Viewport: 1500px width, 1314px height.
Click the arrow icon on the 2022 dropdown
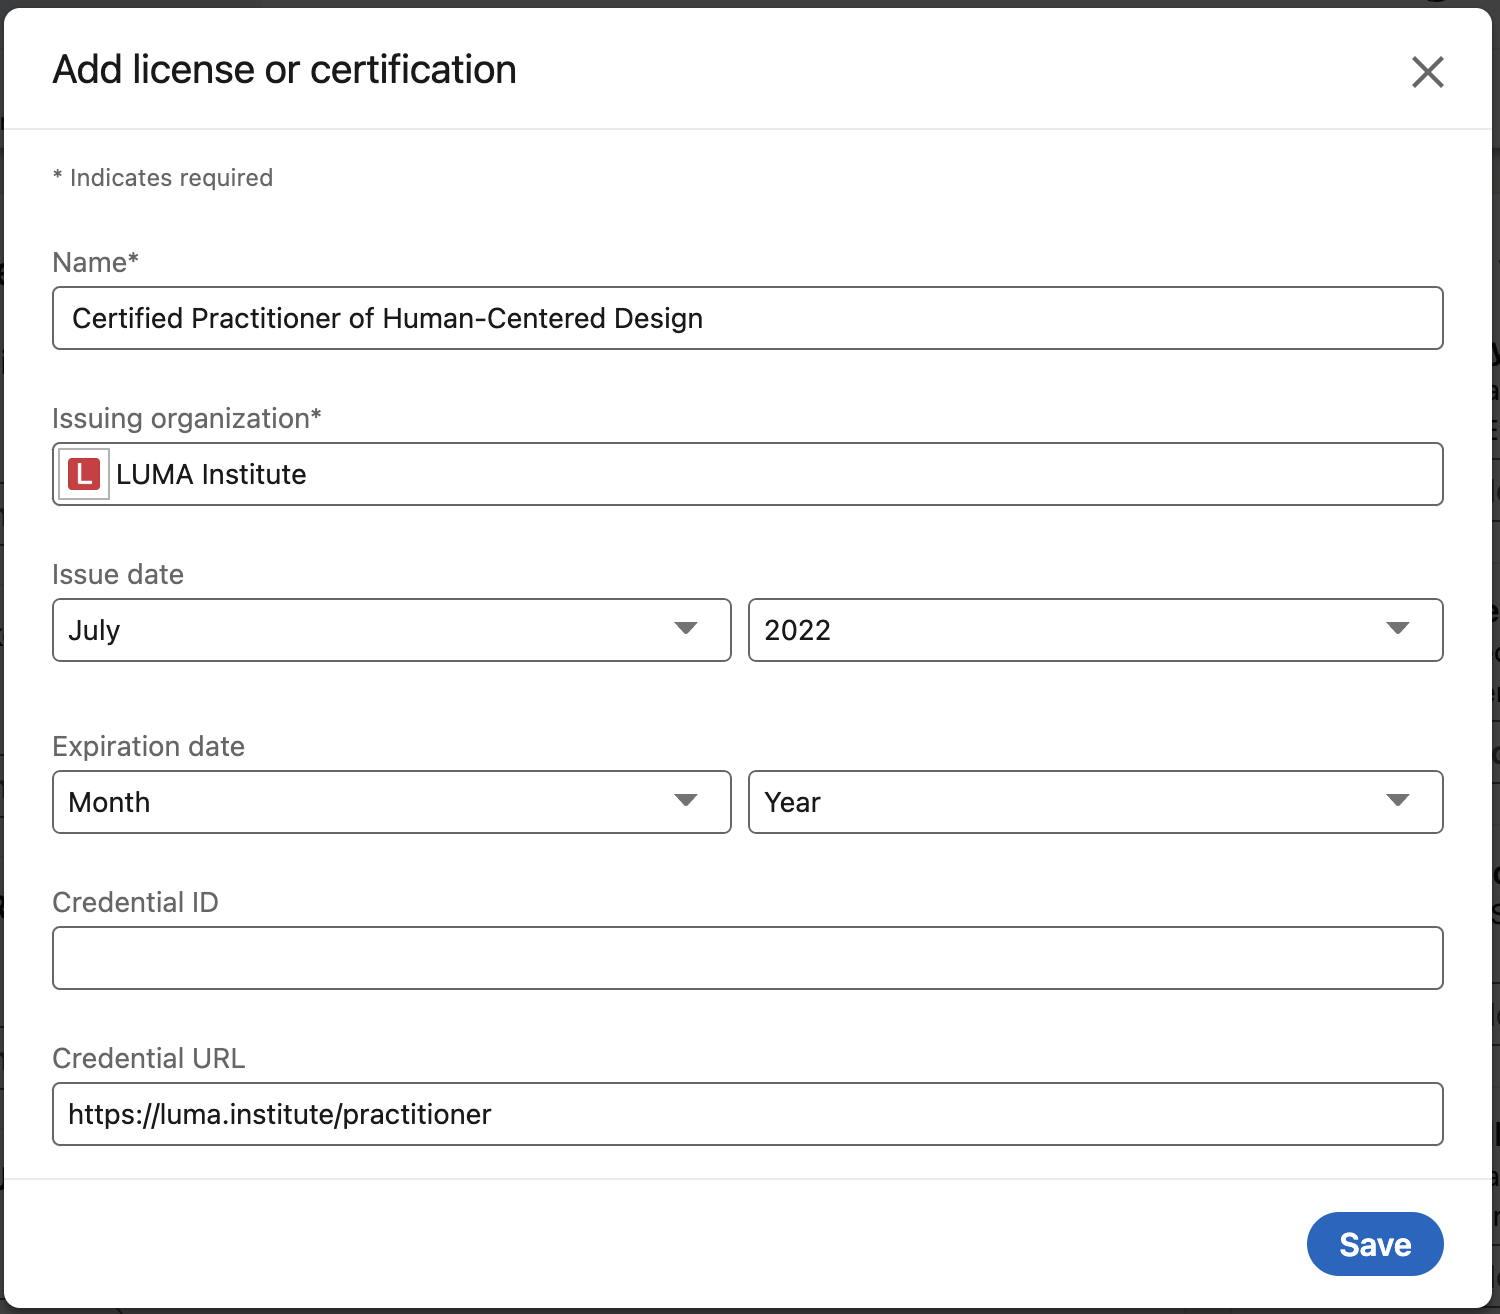(x=1397, y=629)
